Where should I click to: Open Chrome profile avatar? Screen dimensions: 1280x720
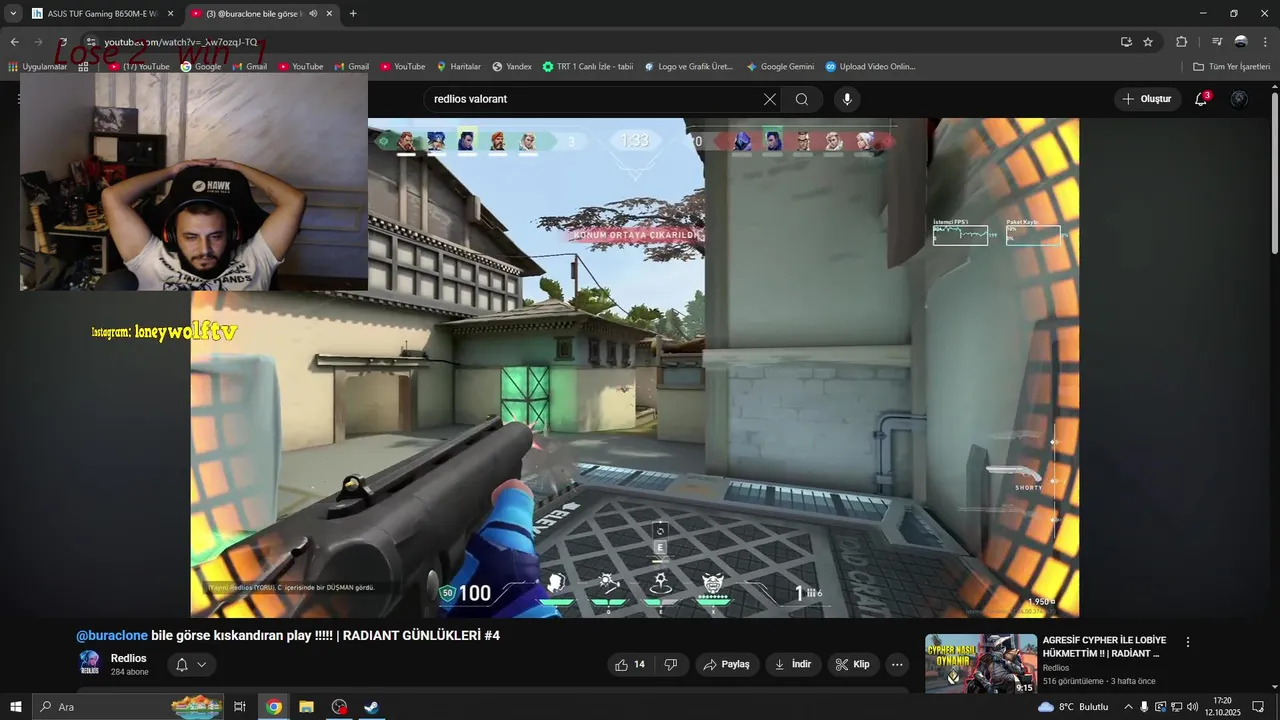coord(1241,42)
